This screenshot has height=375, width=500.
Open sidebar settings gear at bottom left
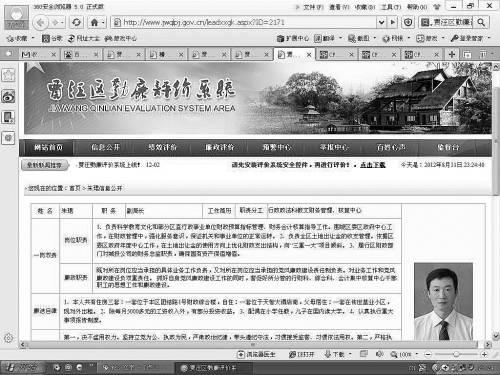click(x=9, y=338)
